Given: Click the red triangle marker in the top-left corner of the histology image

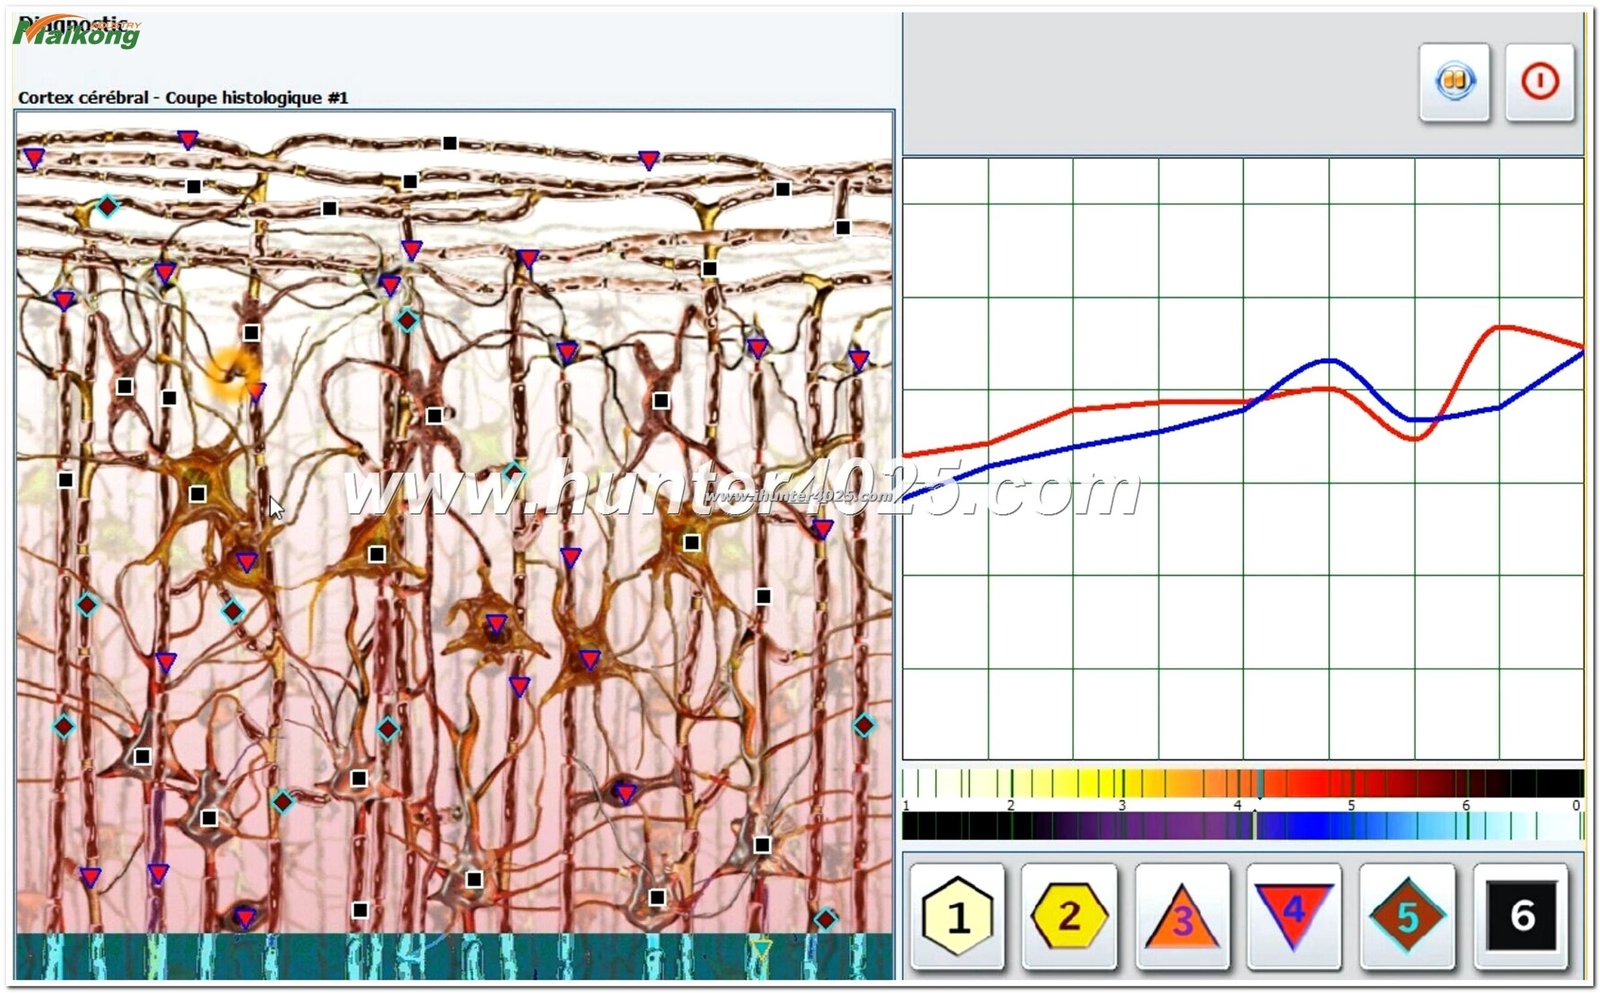Looking at the screenshot, I should 34,158.
